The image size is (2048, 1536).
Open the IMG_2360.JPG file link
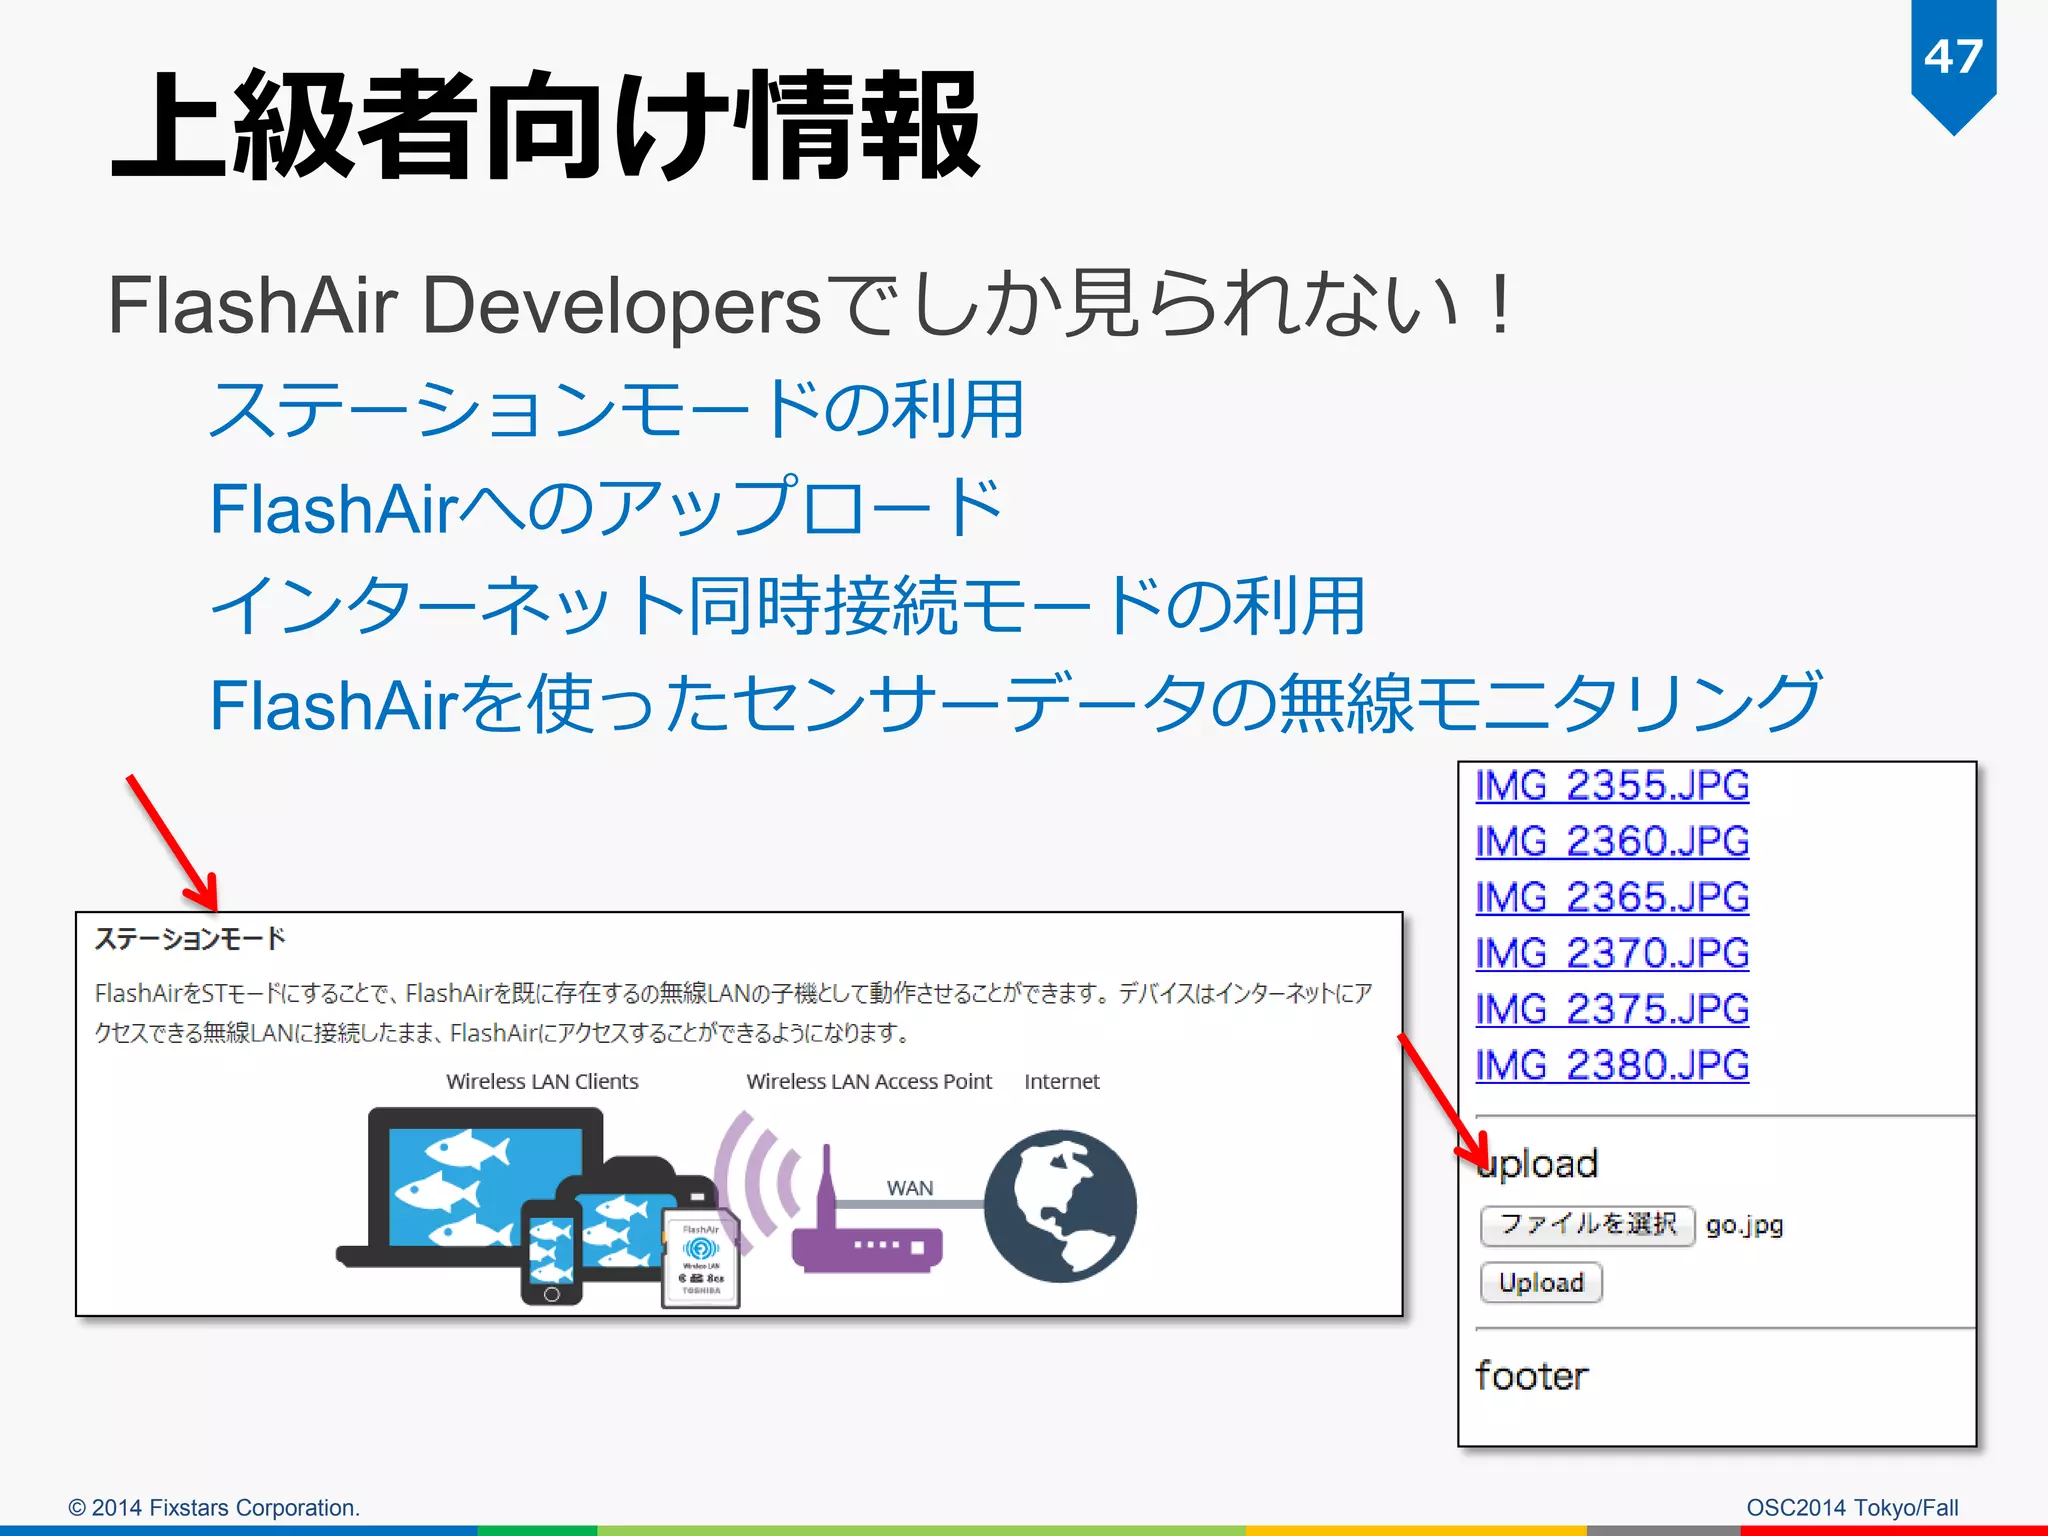1612,841
